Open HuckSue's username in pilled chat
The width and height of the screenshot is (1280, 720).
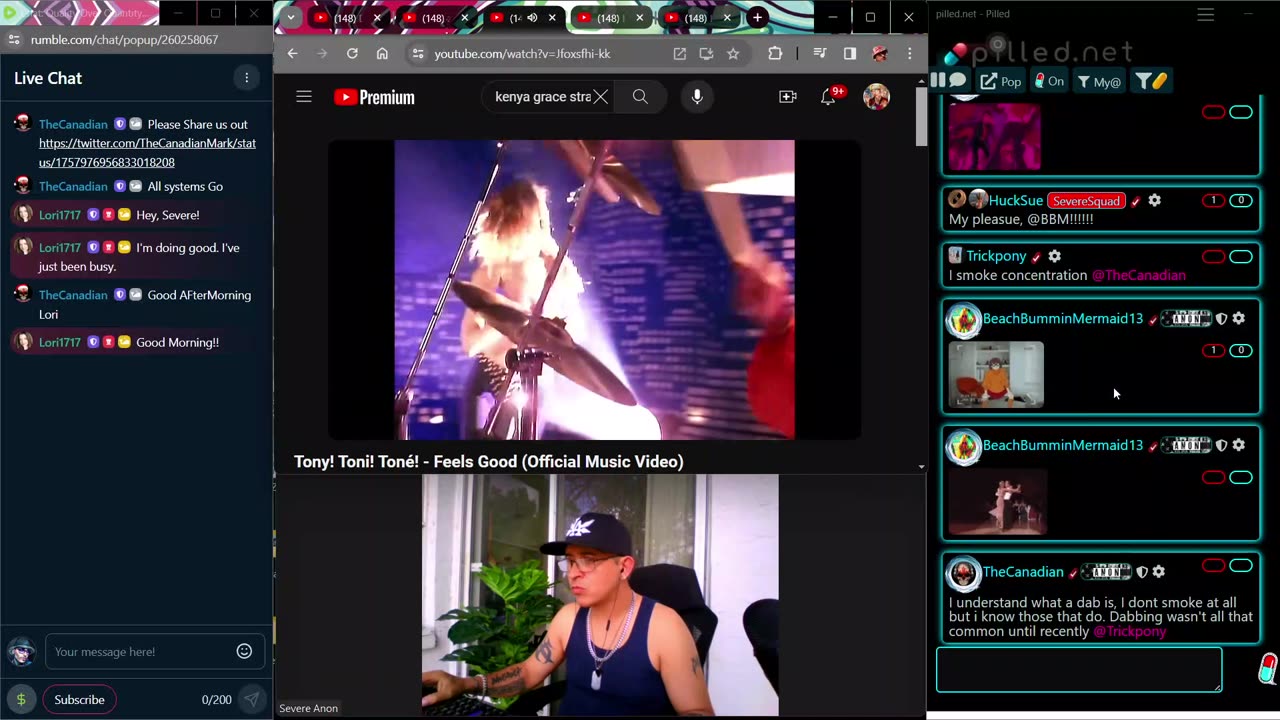[x=1016, y=200]
